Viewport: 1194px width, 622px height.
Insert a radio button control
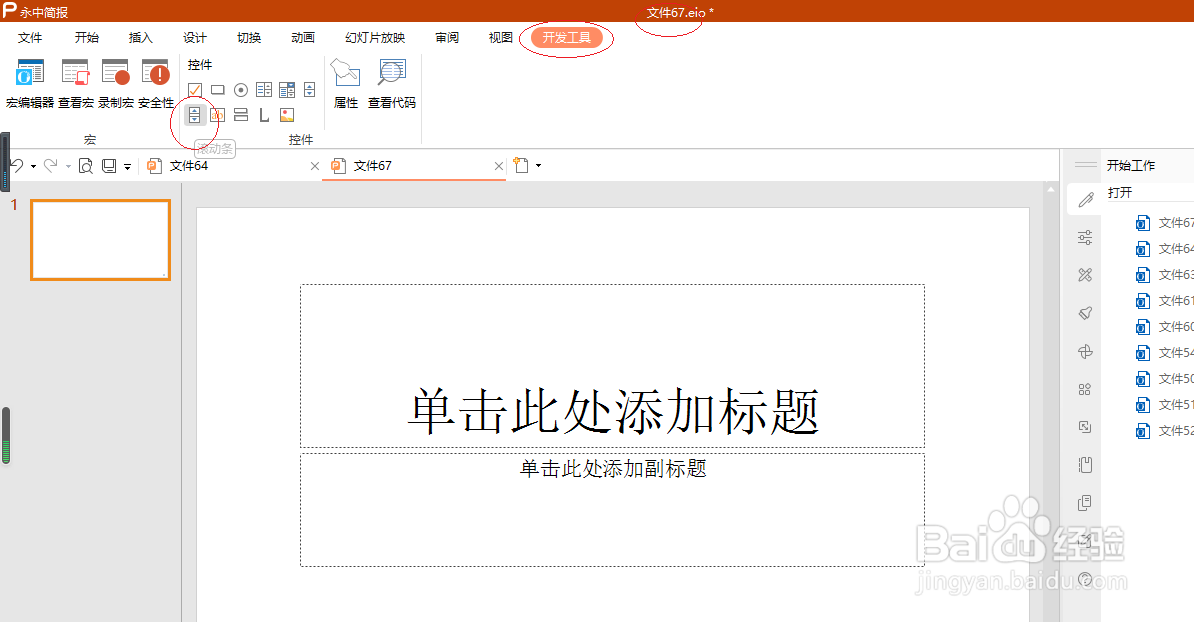240,89
